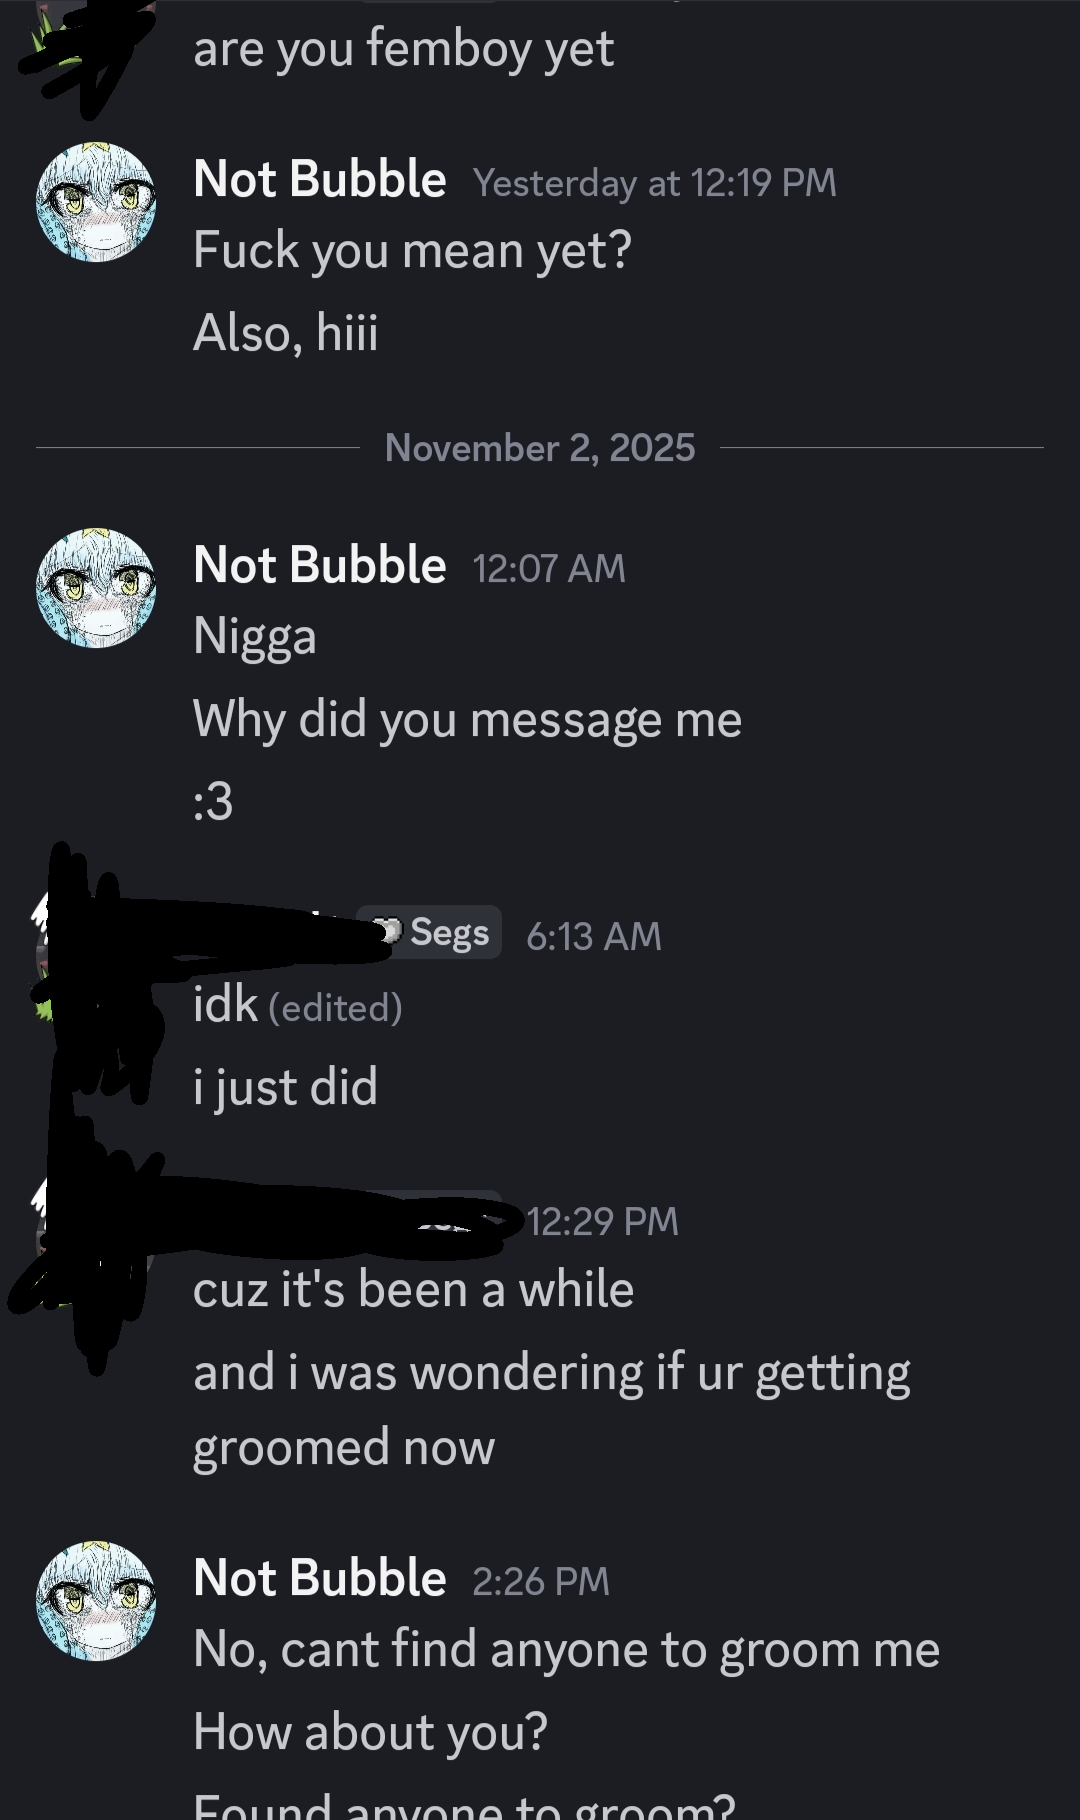Tap Not Bubble username beside 2:26 PM
Screen dimensions: 1080x1820
click(320, 1578)
